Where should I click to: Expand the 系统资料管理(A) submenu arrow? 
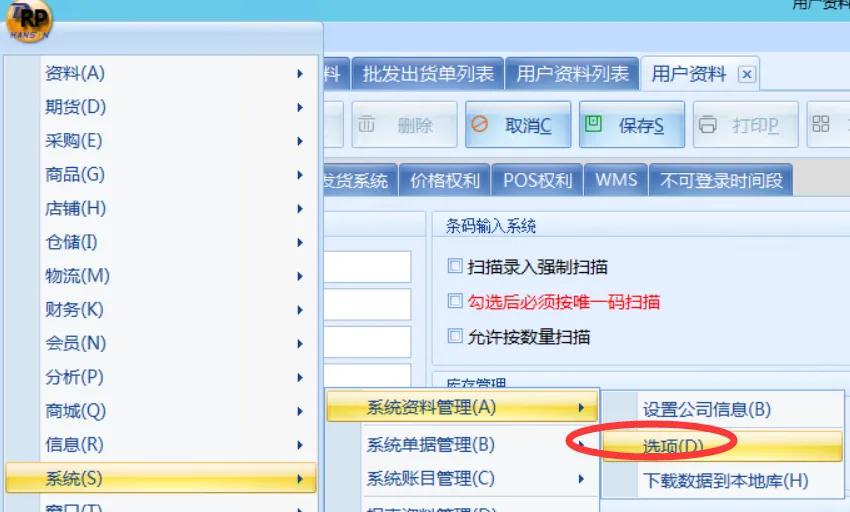pyautogui.click(x=581, y=407)
